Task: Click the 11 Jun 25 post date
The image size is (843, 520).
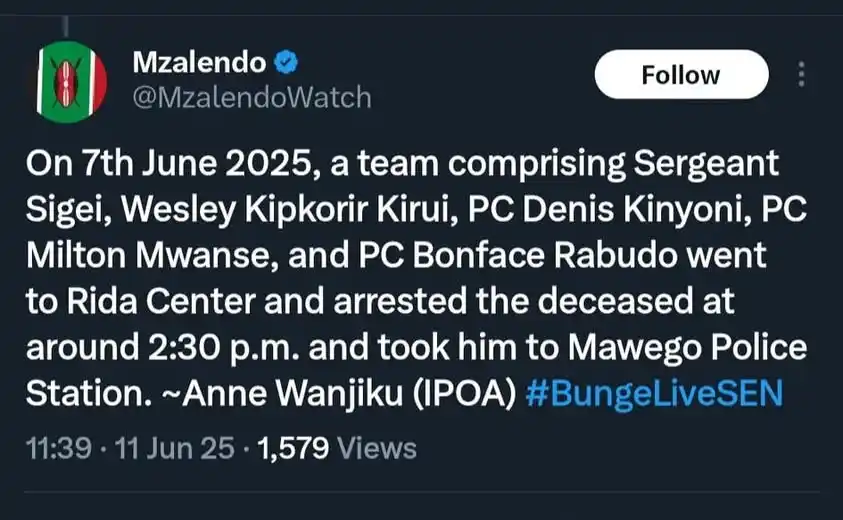Action: pos(175,448)
